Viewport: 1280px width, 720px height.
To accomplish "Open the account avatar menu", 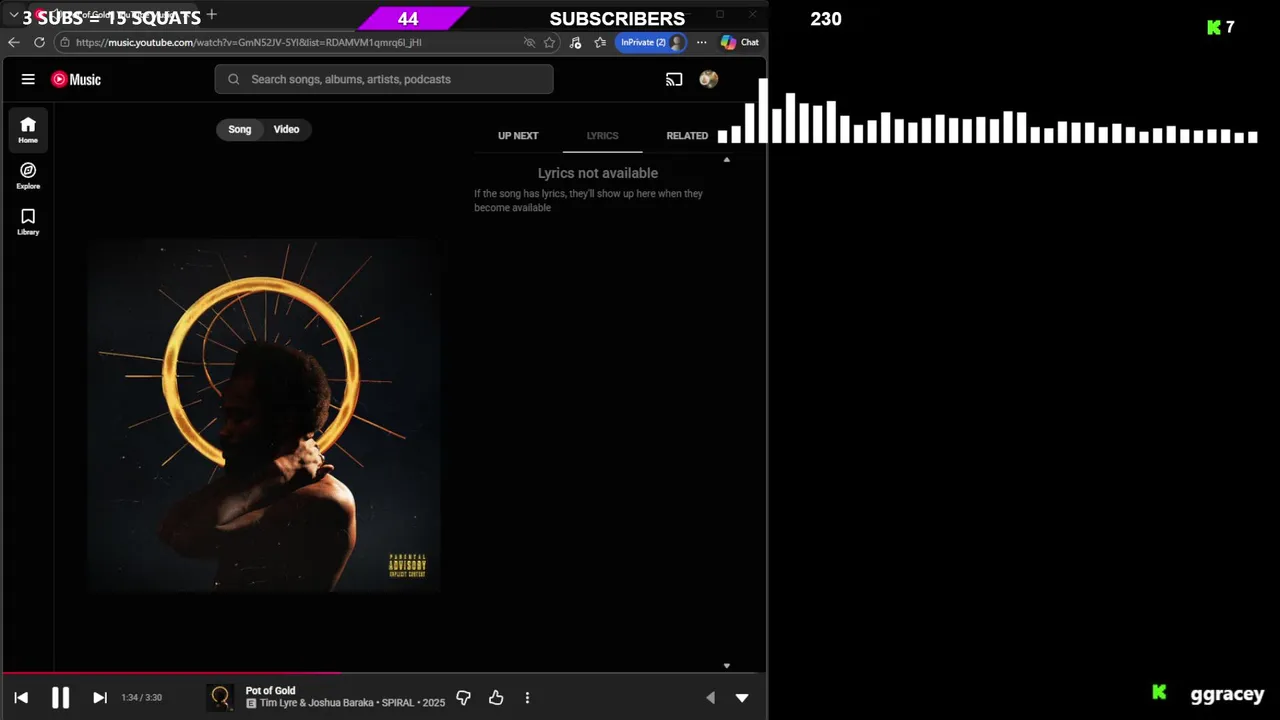I will (x=709, y=79).
